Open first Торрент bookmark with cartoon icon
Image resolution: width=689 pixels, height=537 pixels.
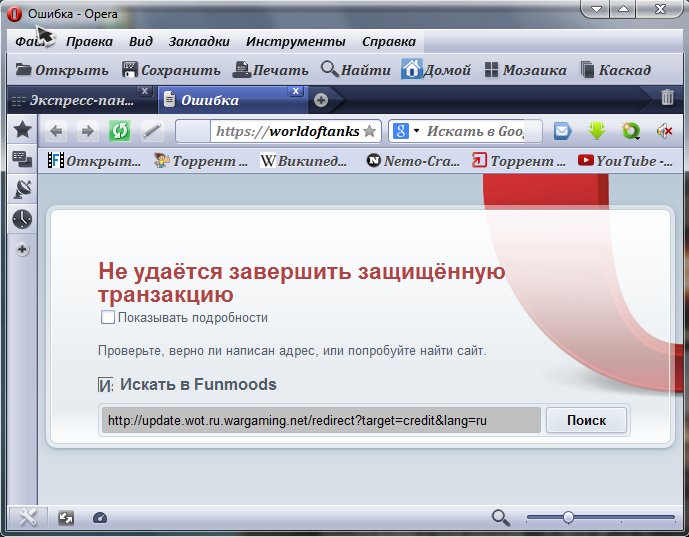pyautogui.click(x=201, y=161)
